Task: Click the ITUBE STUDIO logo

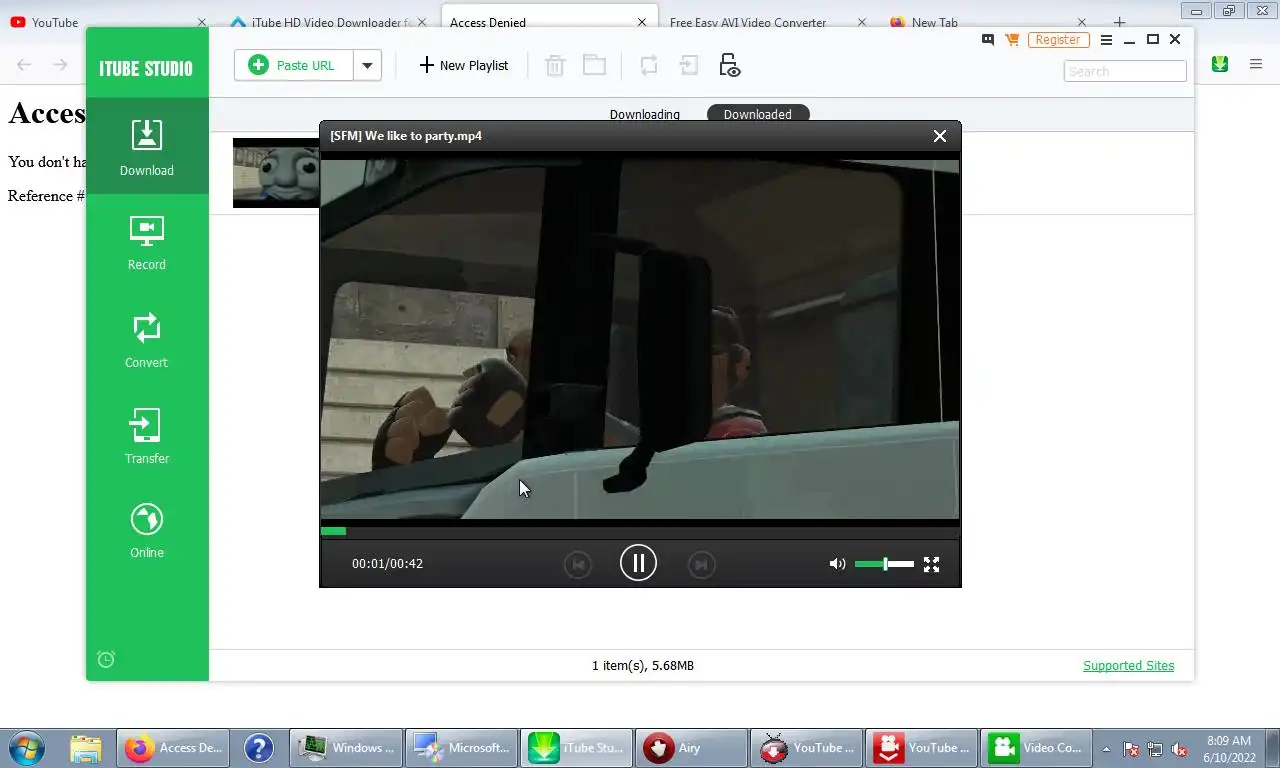Action: click(x=146, y=68)
